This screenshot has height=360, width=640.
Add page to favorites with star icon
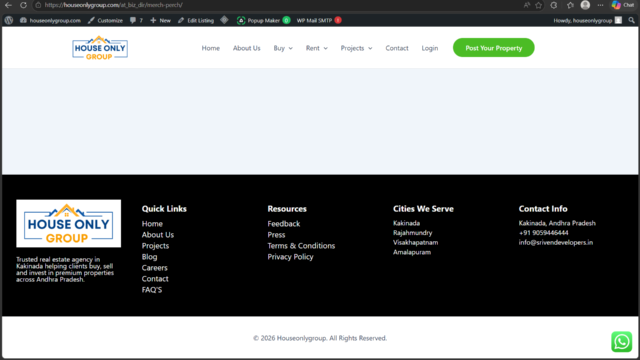539,5
